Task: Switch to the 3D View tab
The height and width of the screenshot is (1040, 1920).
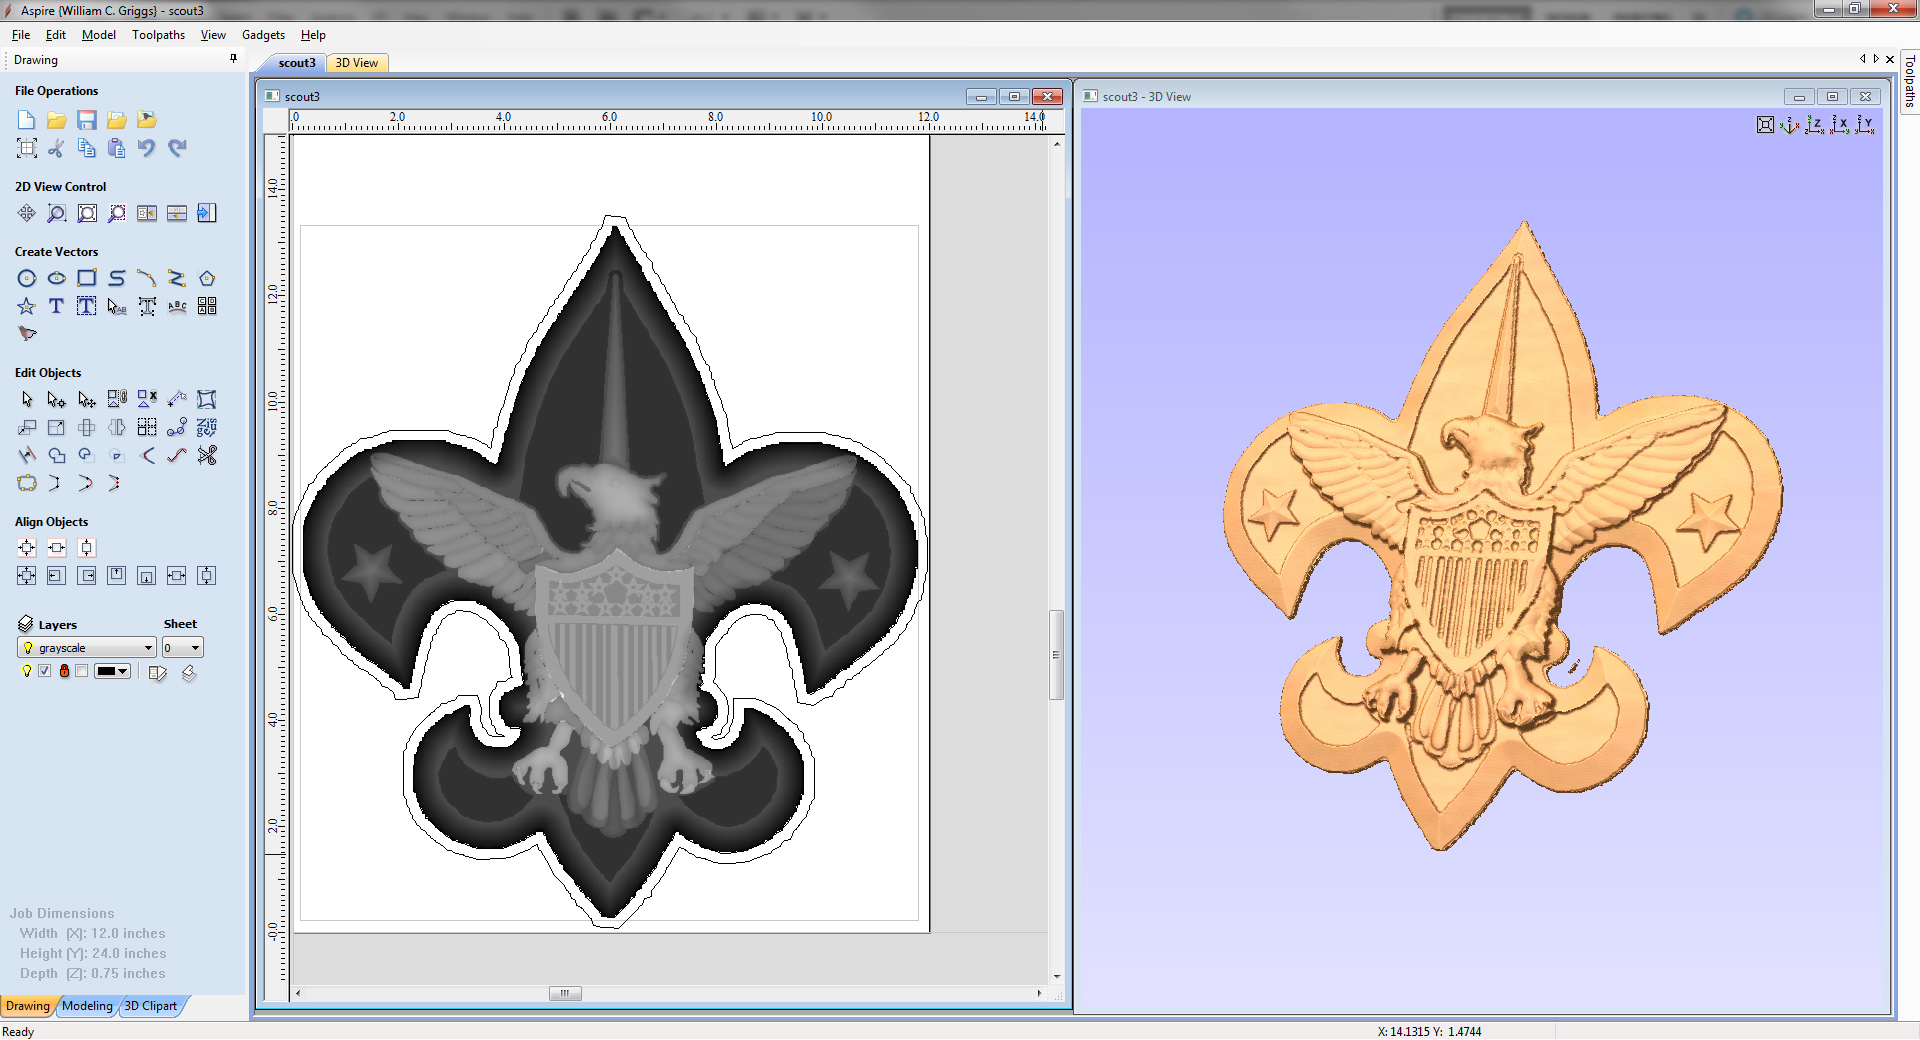Action: click(357, 63)
